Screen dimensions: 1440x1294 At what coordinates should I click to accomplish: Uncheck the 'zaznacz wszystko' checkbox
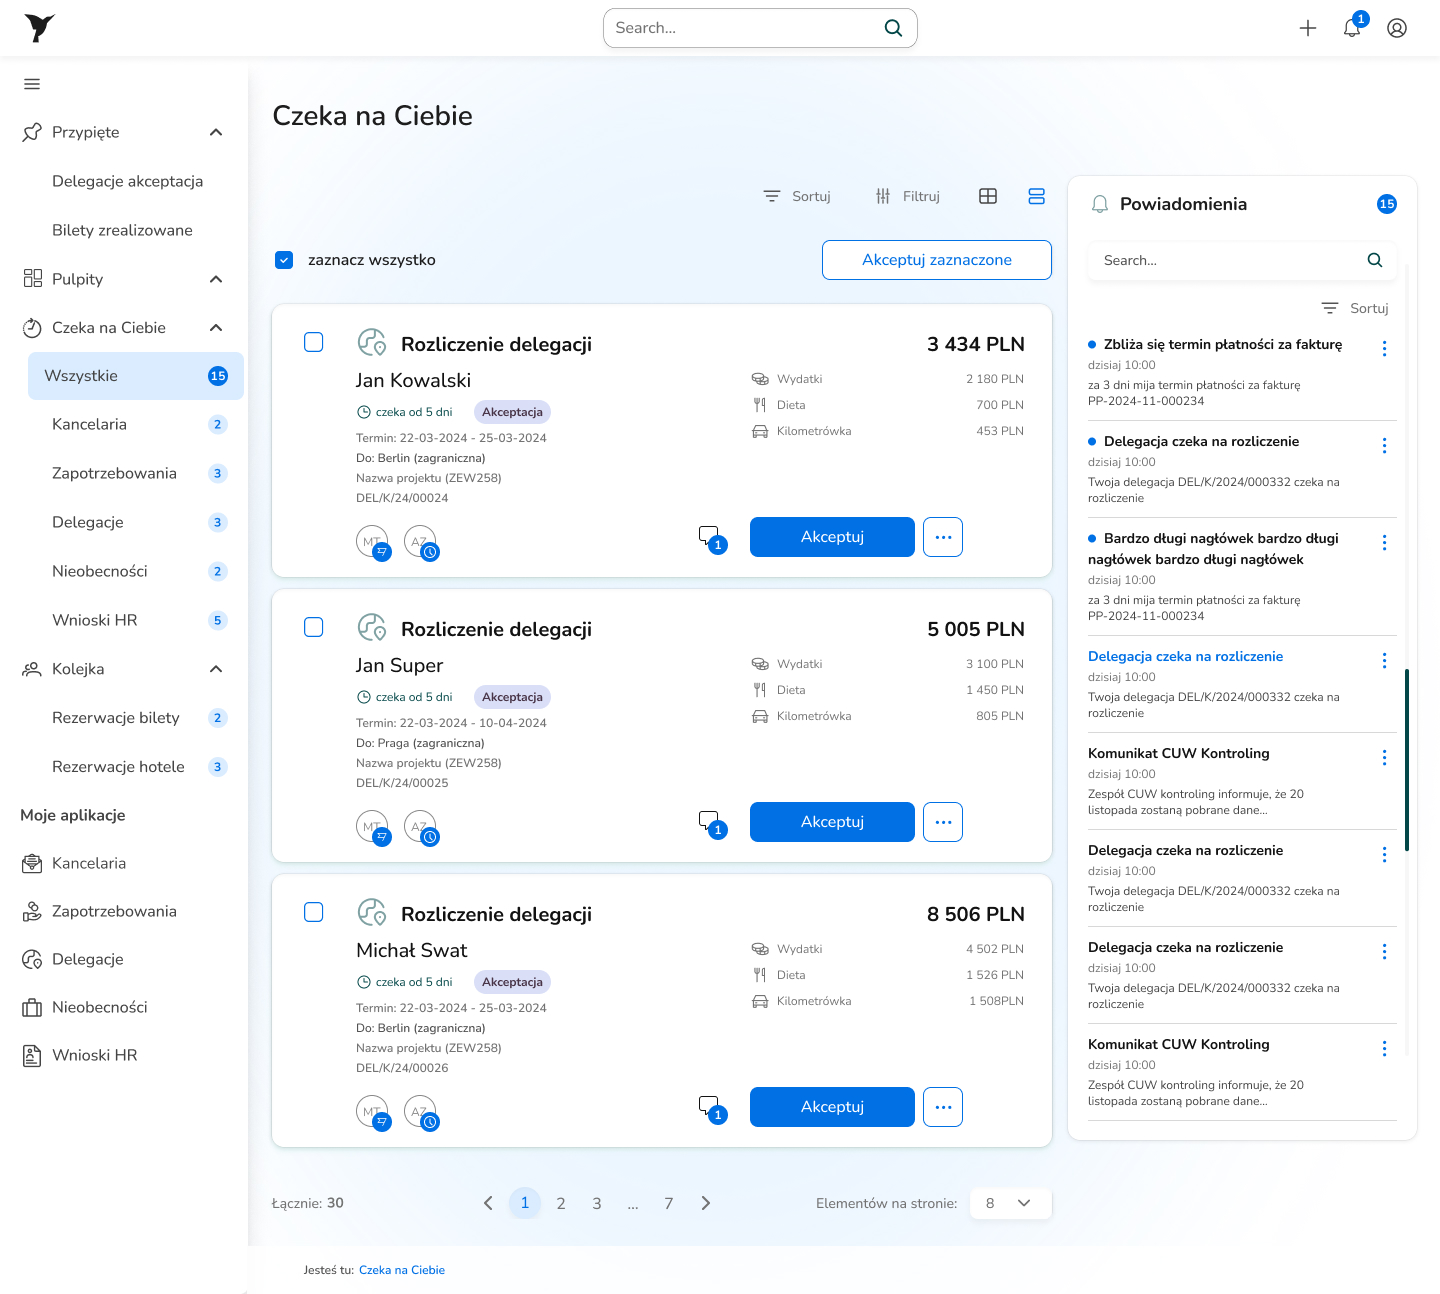tap(284, 260)
